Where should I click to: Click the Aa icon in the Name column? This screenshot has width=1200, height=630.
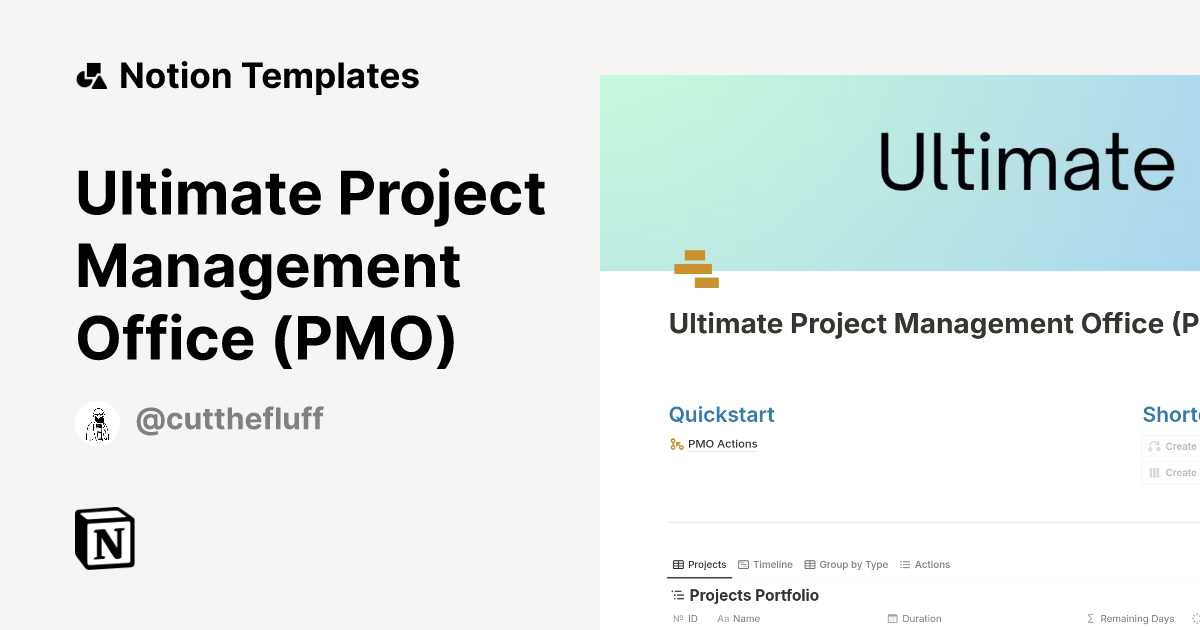pyautogui.click(x=723, y=618)
